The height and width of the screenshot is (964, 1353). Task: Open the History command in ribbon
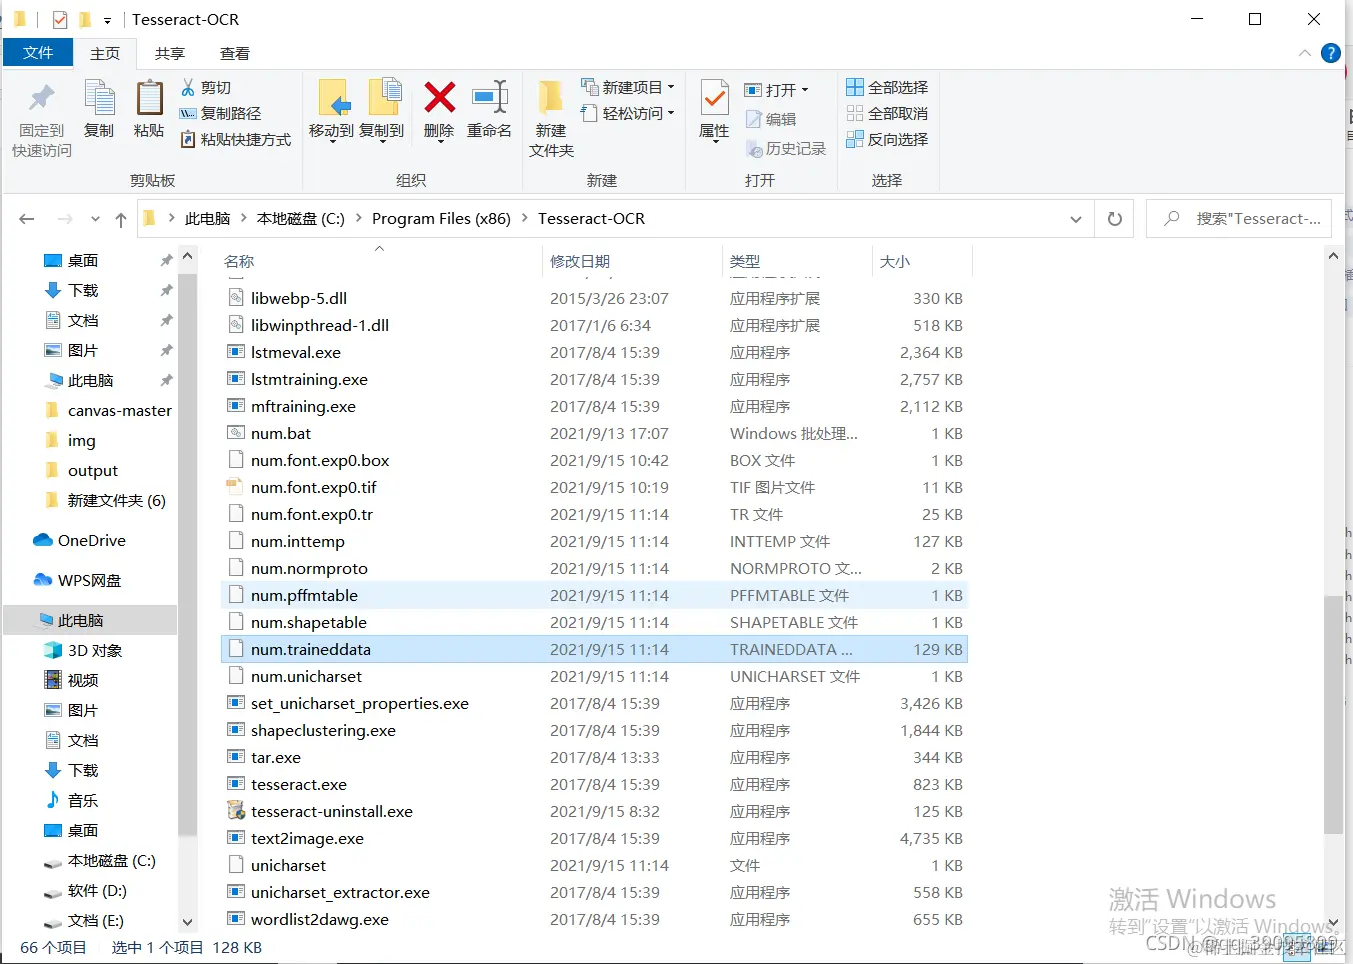coord(786,149)
